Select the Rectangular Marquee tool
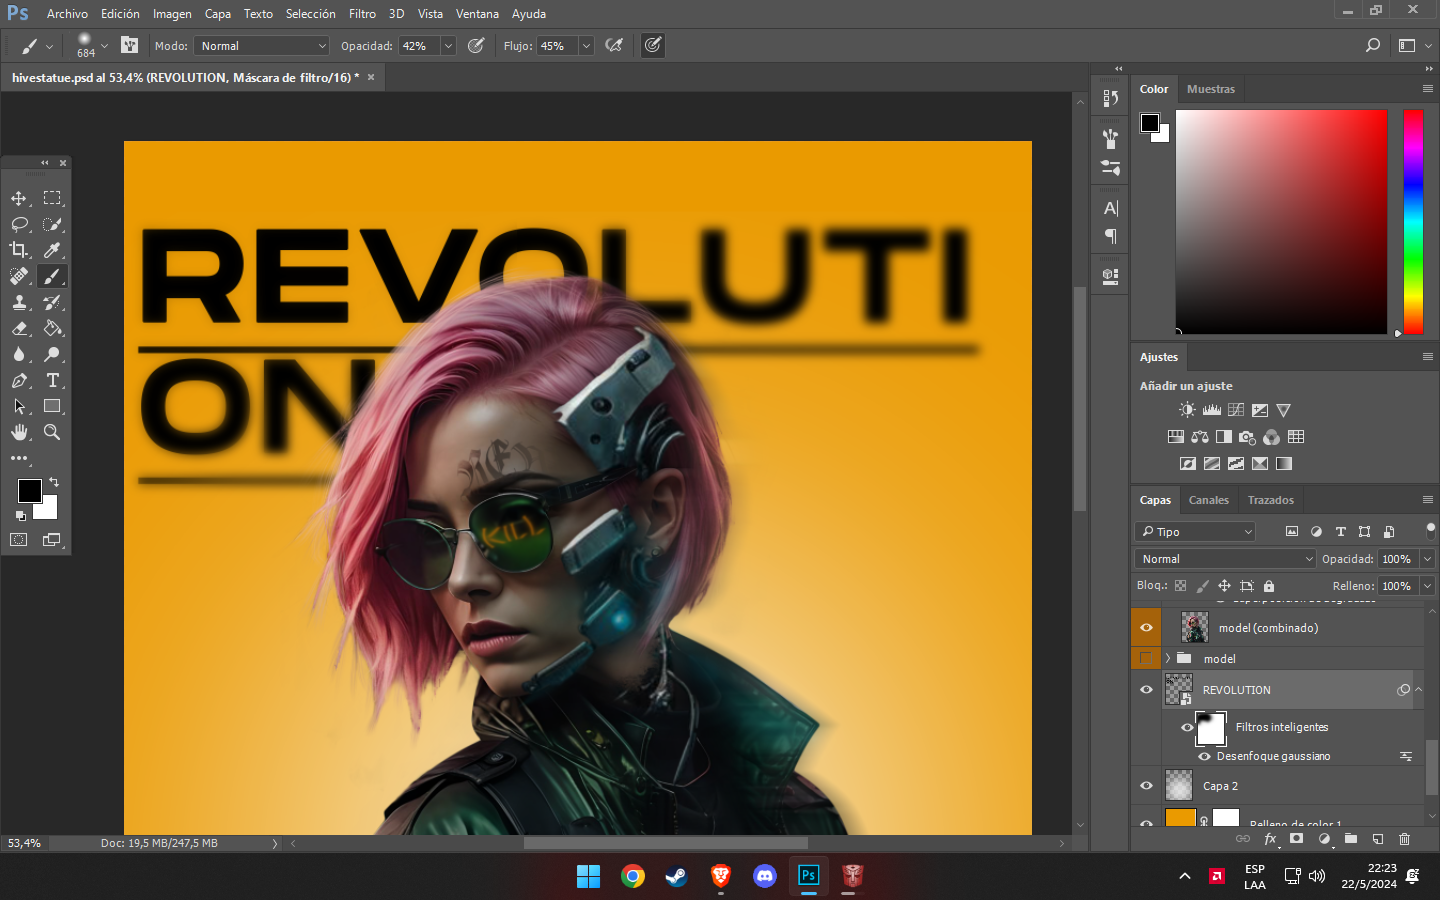Screen dimensions: 1440x900 [52, 198]
